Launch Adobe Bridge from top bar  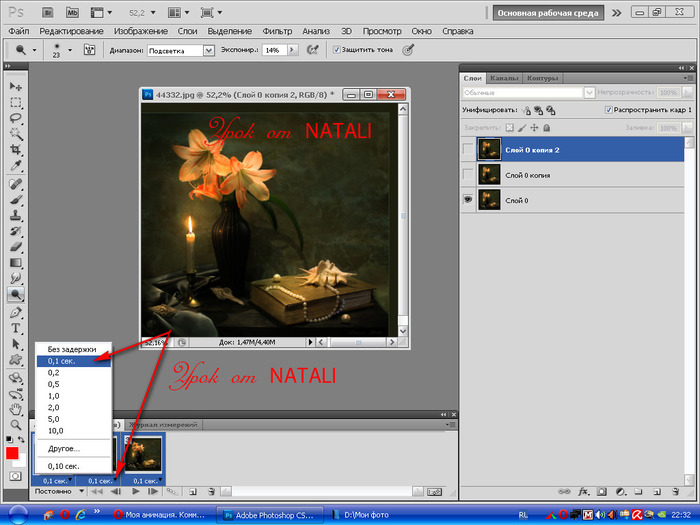click(48, 12)
